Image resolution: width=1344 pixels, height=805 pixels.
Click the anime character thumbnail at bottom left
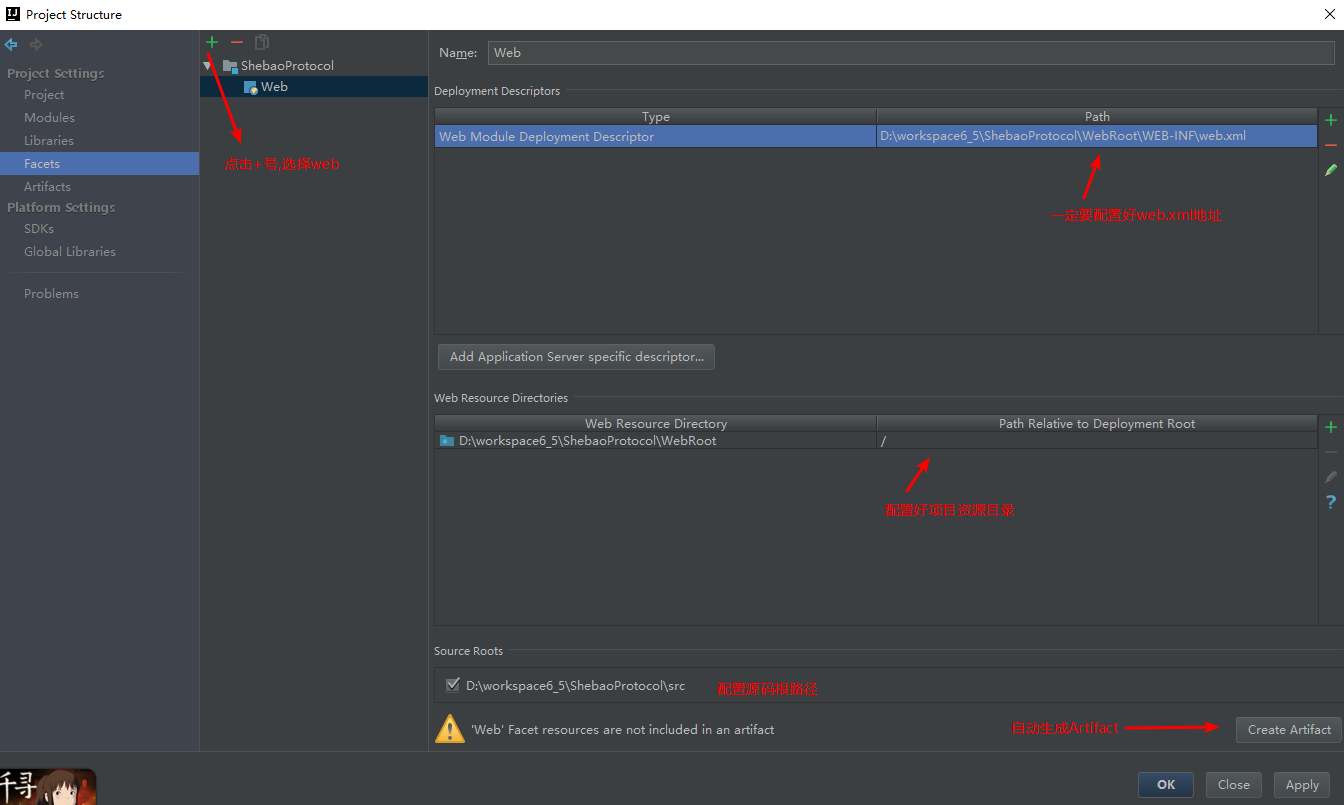[48, 786]
